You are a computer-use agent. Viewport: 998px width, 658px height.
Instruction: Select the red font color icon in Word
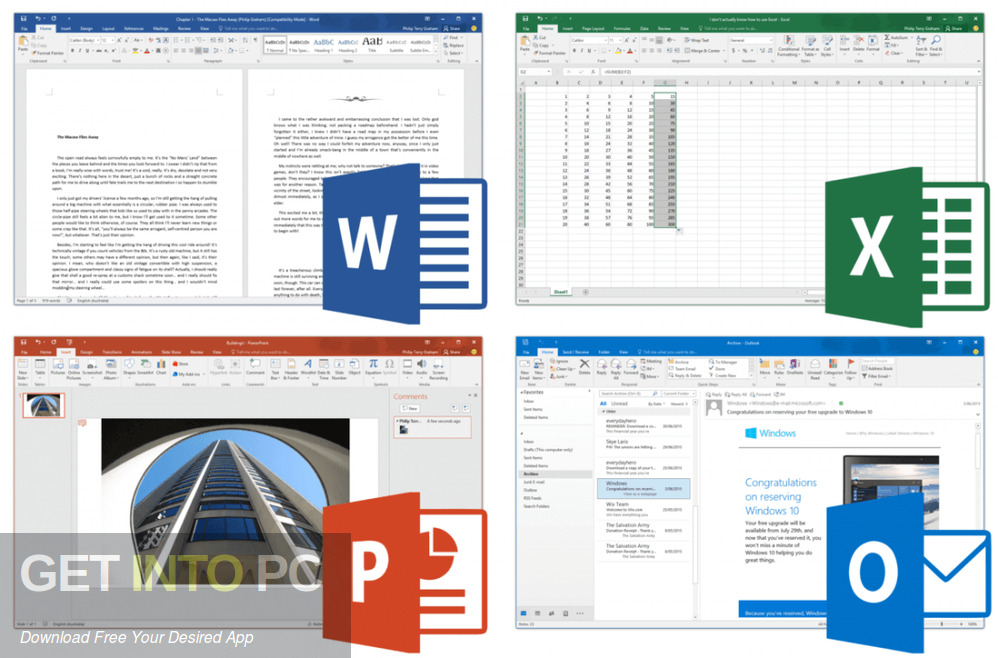tap(147, 50)
